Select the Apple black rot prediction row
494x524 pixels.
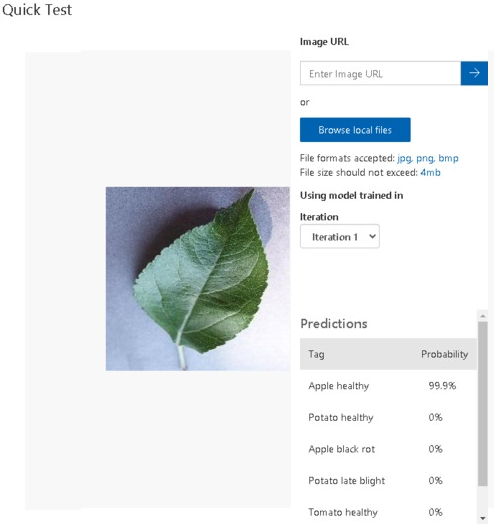[x=388, y=449]
